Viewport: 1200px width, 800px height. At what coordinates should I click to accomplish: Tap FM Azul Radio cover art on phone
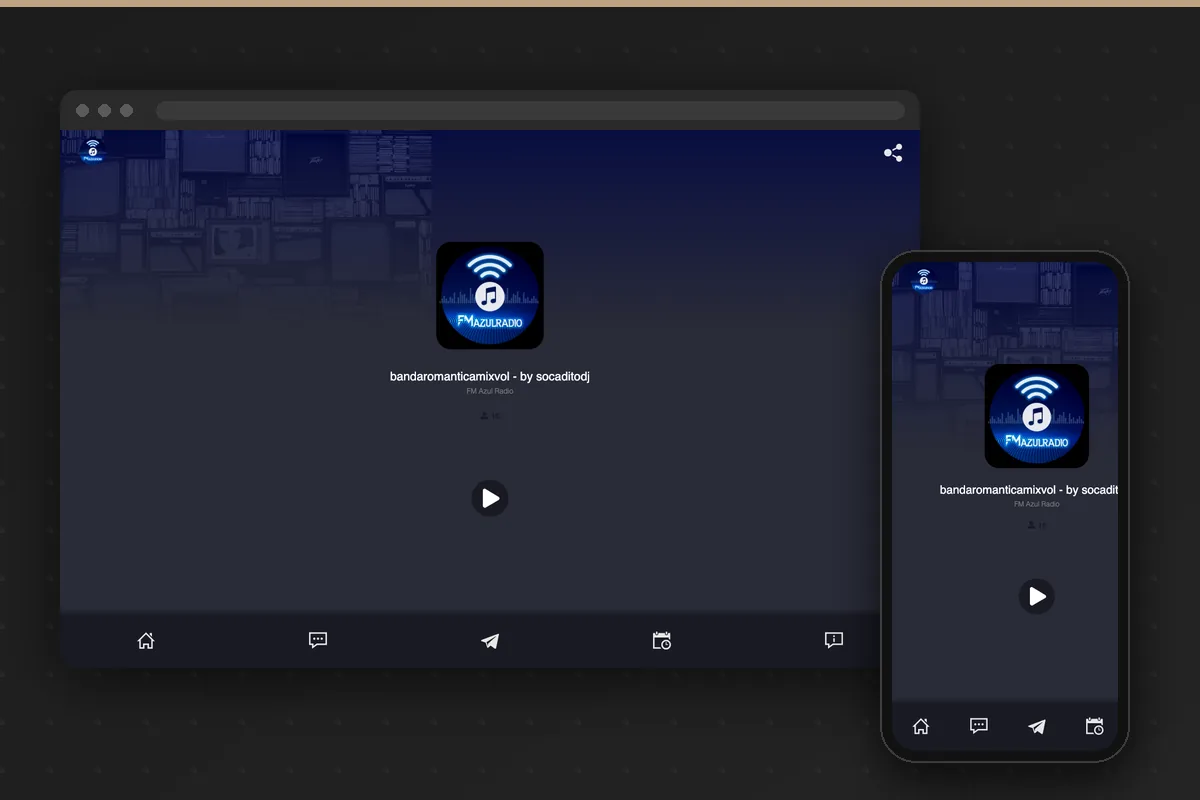tap(1037, 416)
